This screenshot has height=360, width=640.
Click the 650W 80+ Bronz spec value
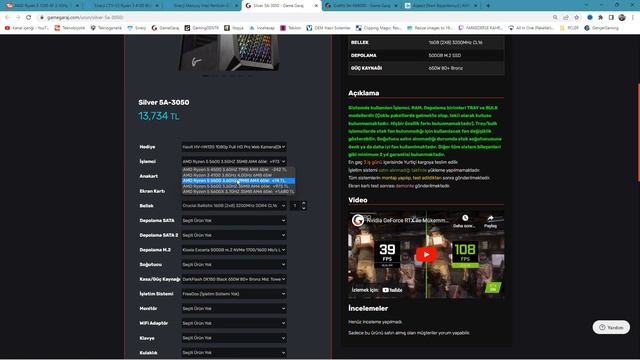(446, 68)
